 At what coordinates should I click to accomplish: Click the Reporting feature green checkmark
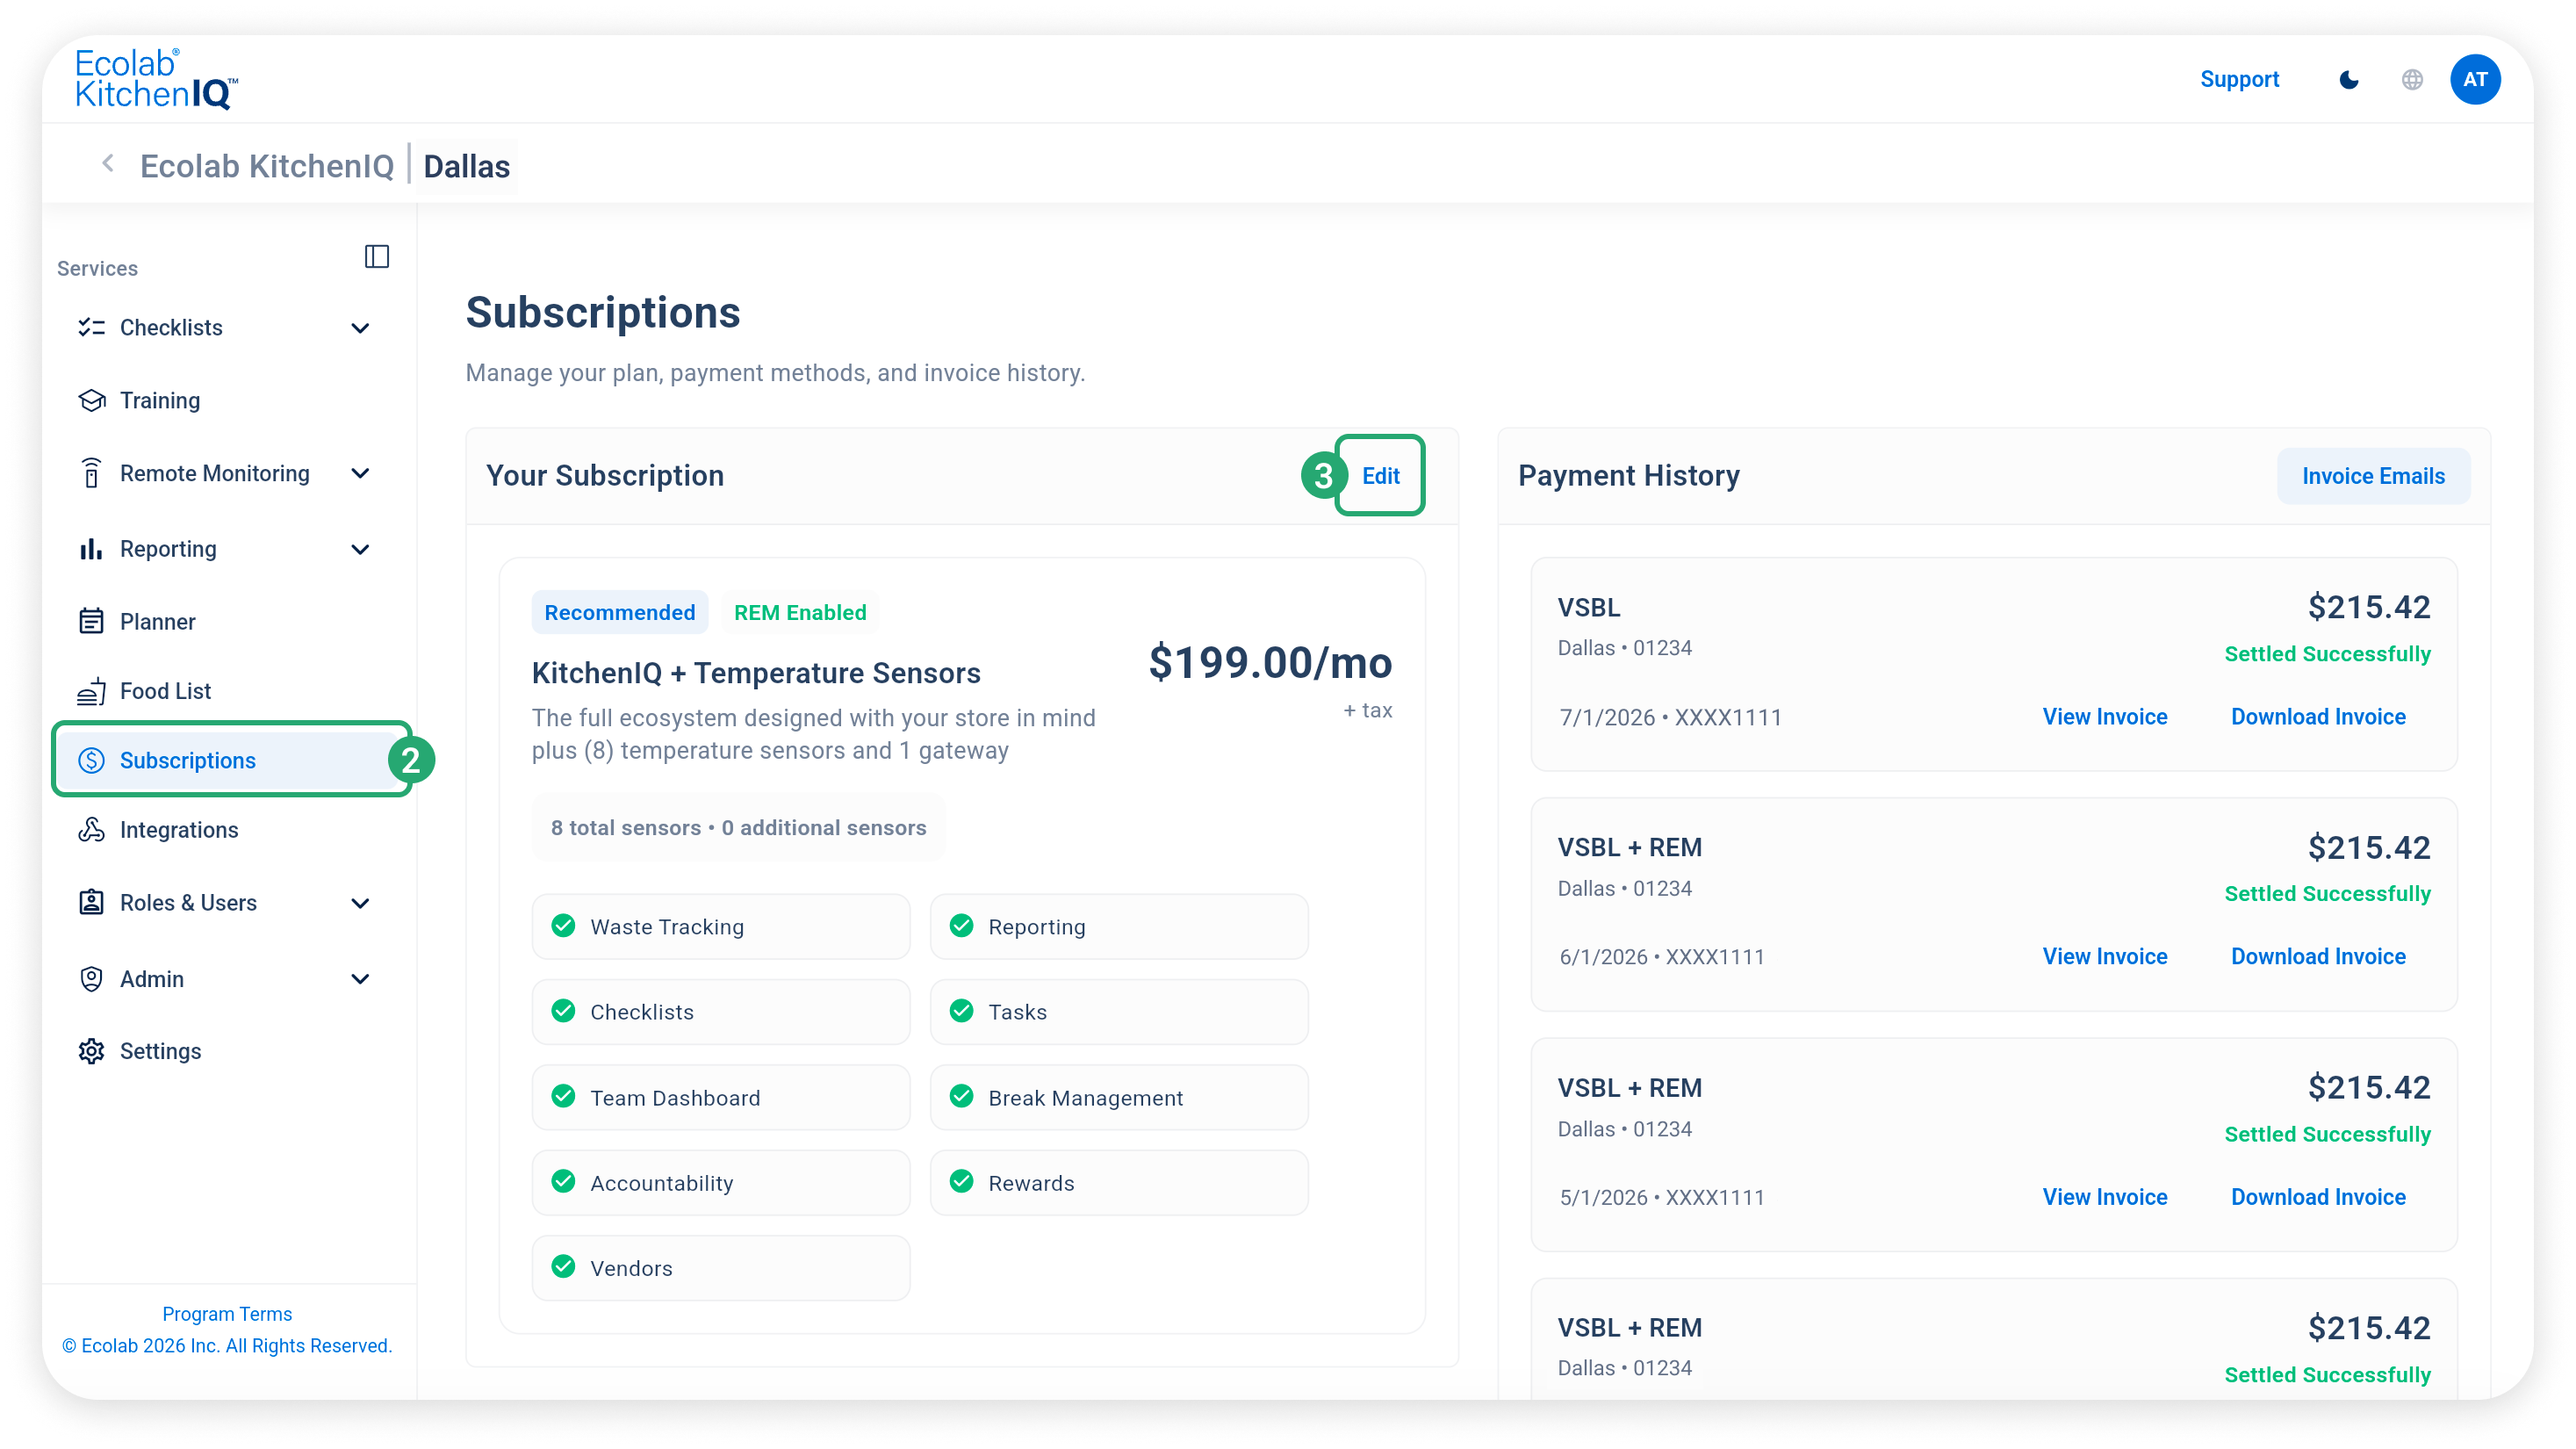(x=961, y=926)
